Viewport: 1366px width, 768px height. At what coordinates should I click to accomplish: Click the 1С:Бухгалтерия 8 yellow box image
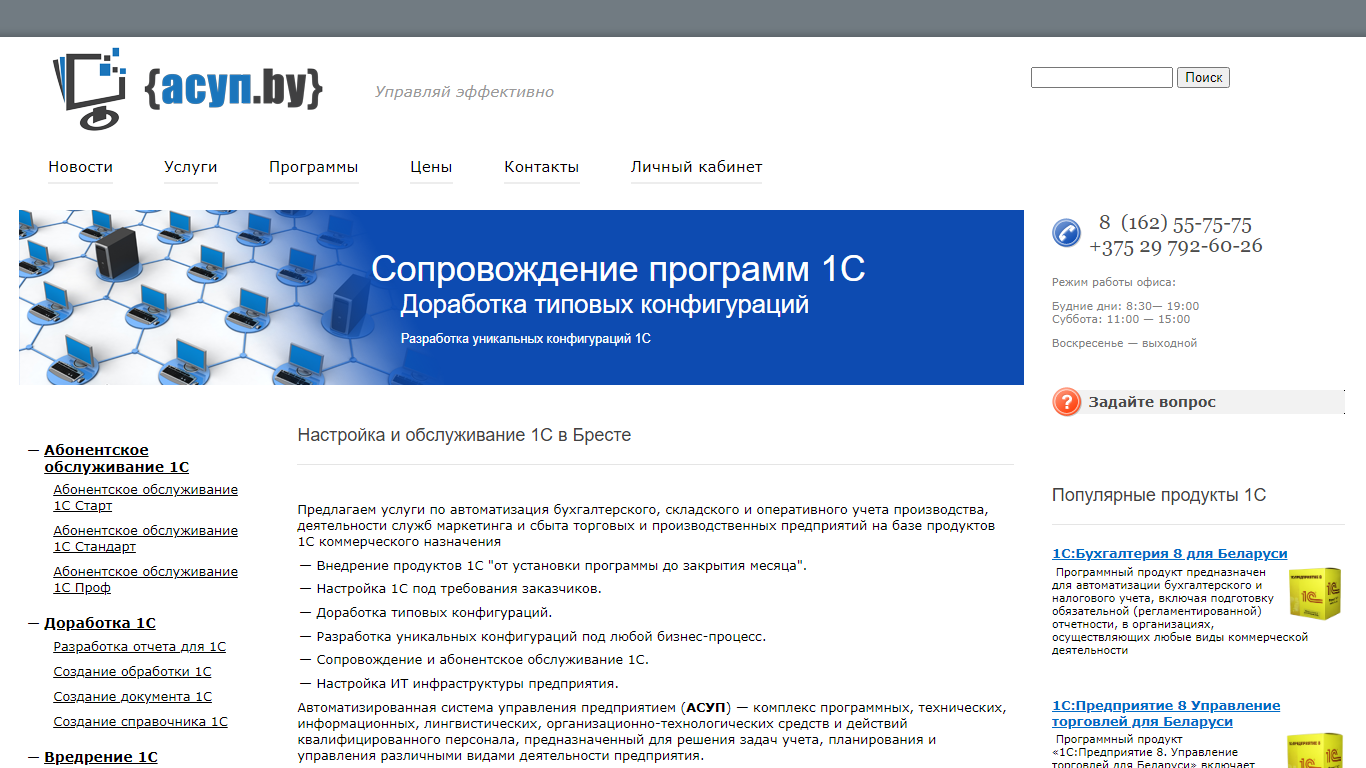click(x=1314, y=593)
